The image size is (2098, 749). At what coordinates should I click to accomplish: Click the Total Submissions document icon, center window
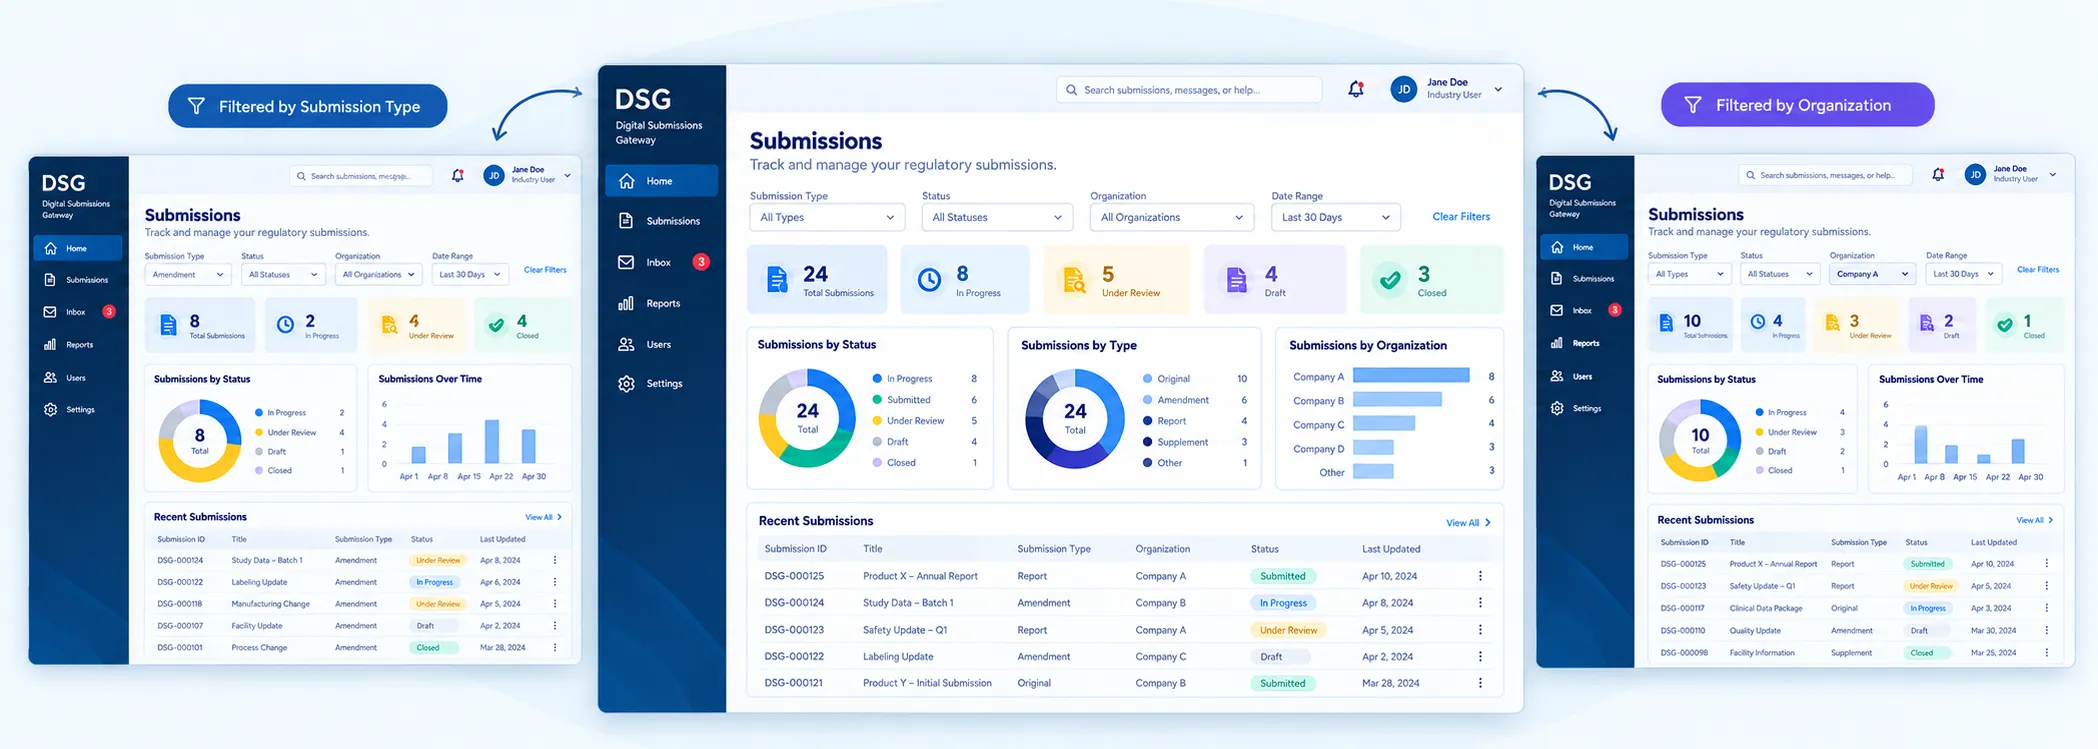777,280
